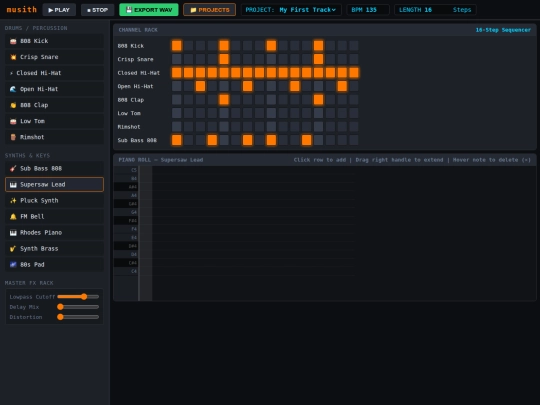Pick the Closed Hi-Hat instrument icon
Image resolution: width=540 pixels, height=405 pixels.
tap(11, 73)
